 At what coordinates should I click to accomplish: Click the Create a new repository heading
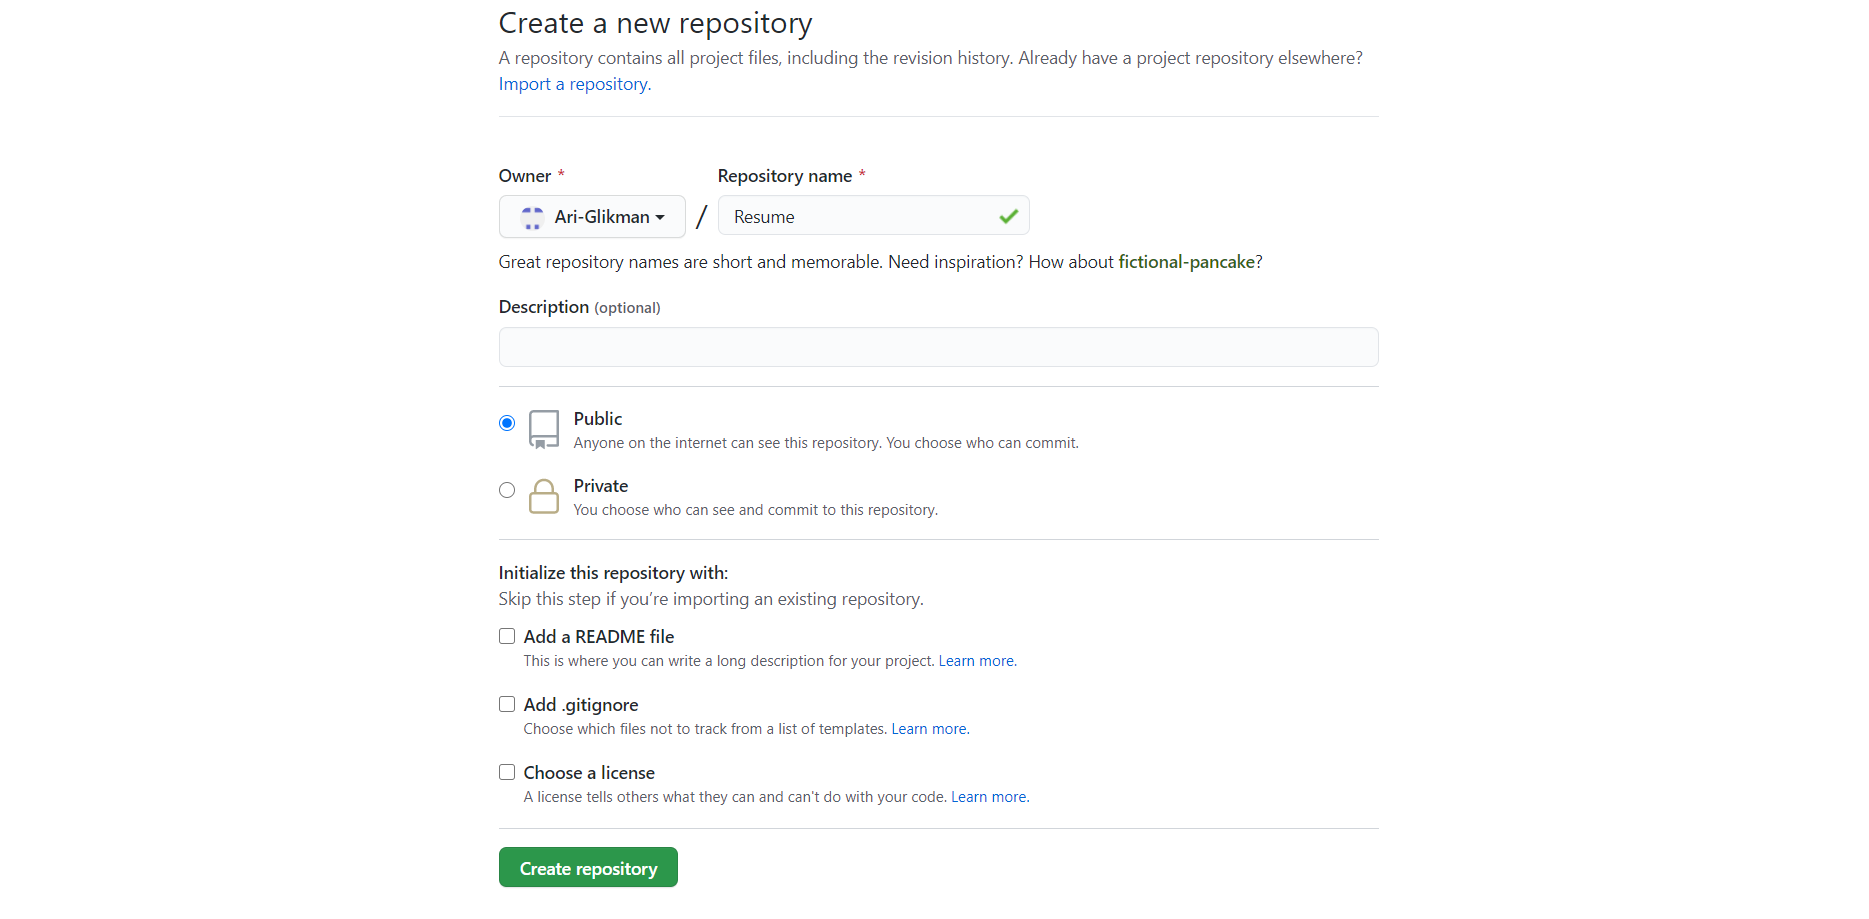point(655,22)
